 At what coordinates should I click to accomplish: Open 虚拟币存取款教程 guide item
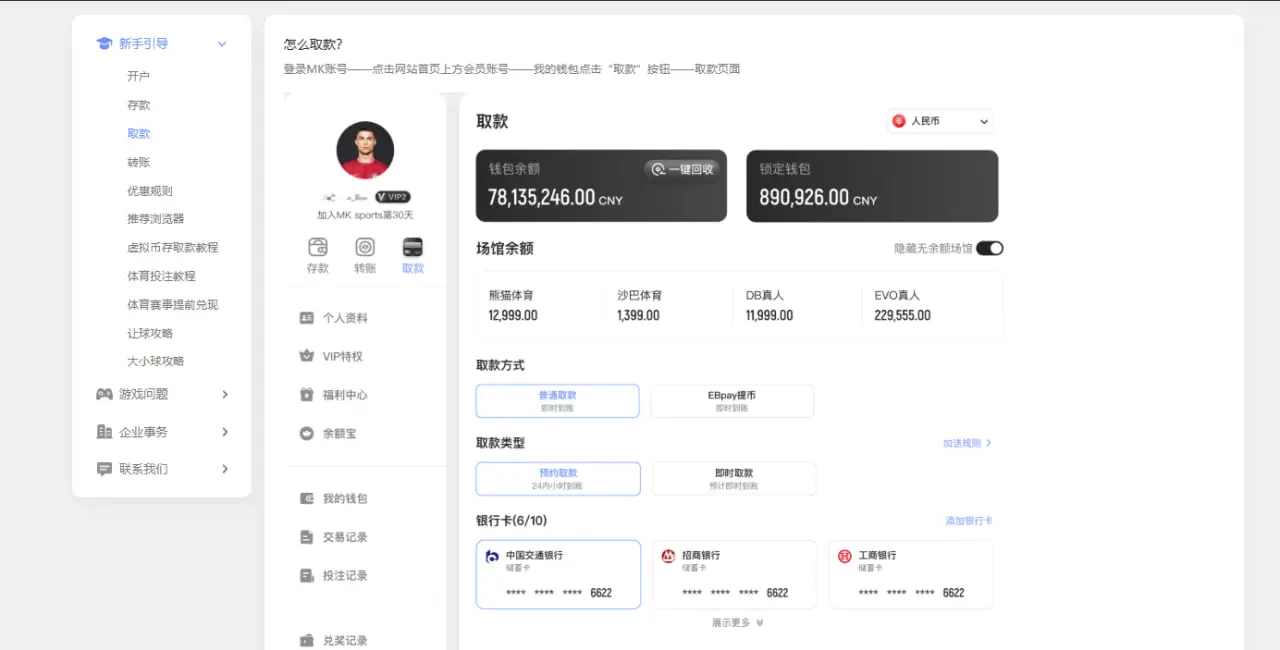(x=173, y=247)
